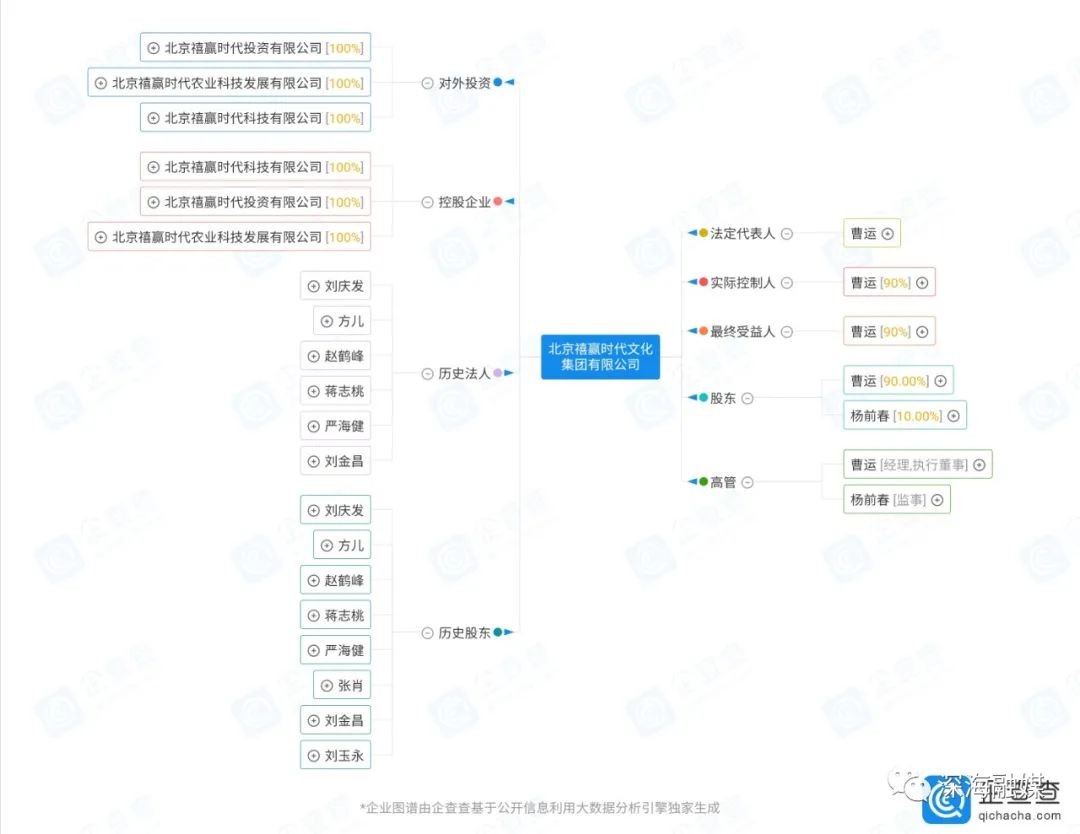The image size is (1080, 834).
Task: Click plus icon next to 杨前春 [监事]
Action: 937,500
